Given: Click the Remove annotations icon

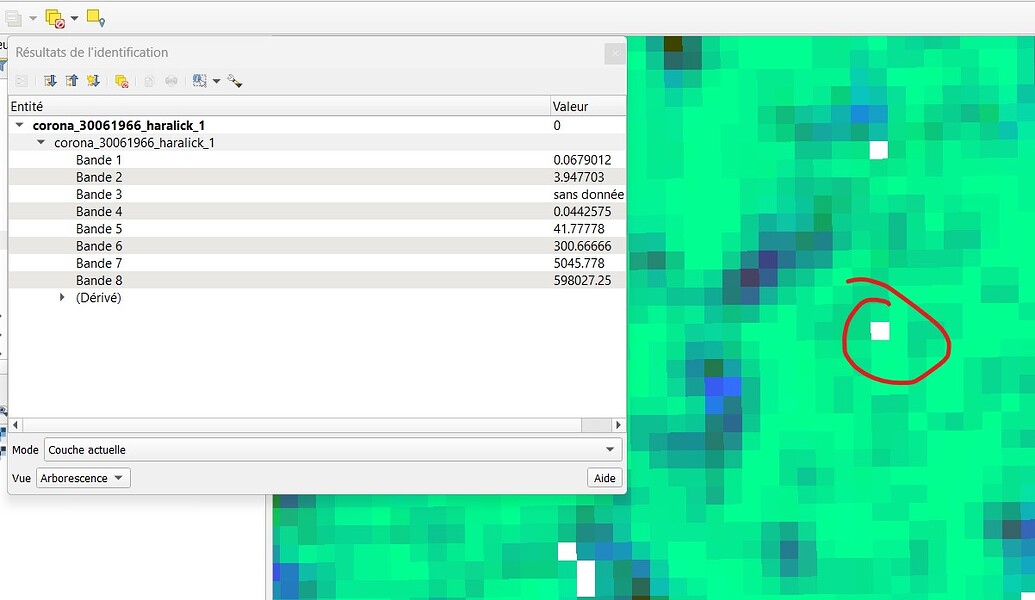Looking at the screenshot, I should (x=54, y=18).
